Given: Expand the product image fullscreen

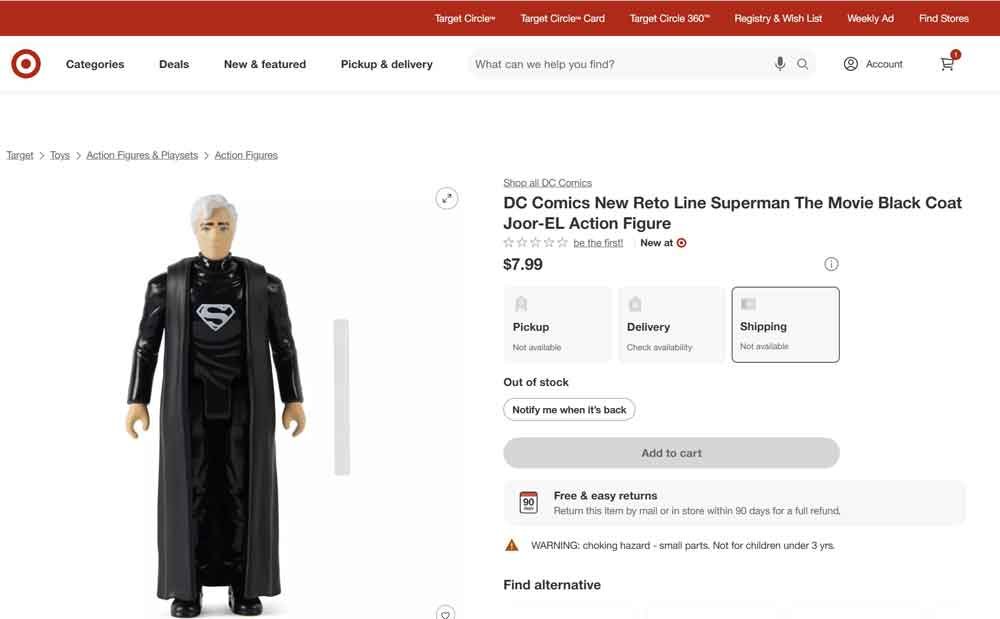Looking at the screenshot, I should [447, 198].
